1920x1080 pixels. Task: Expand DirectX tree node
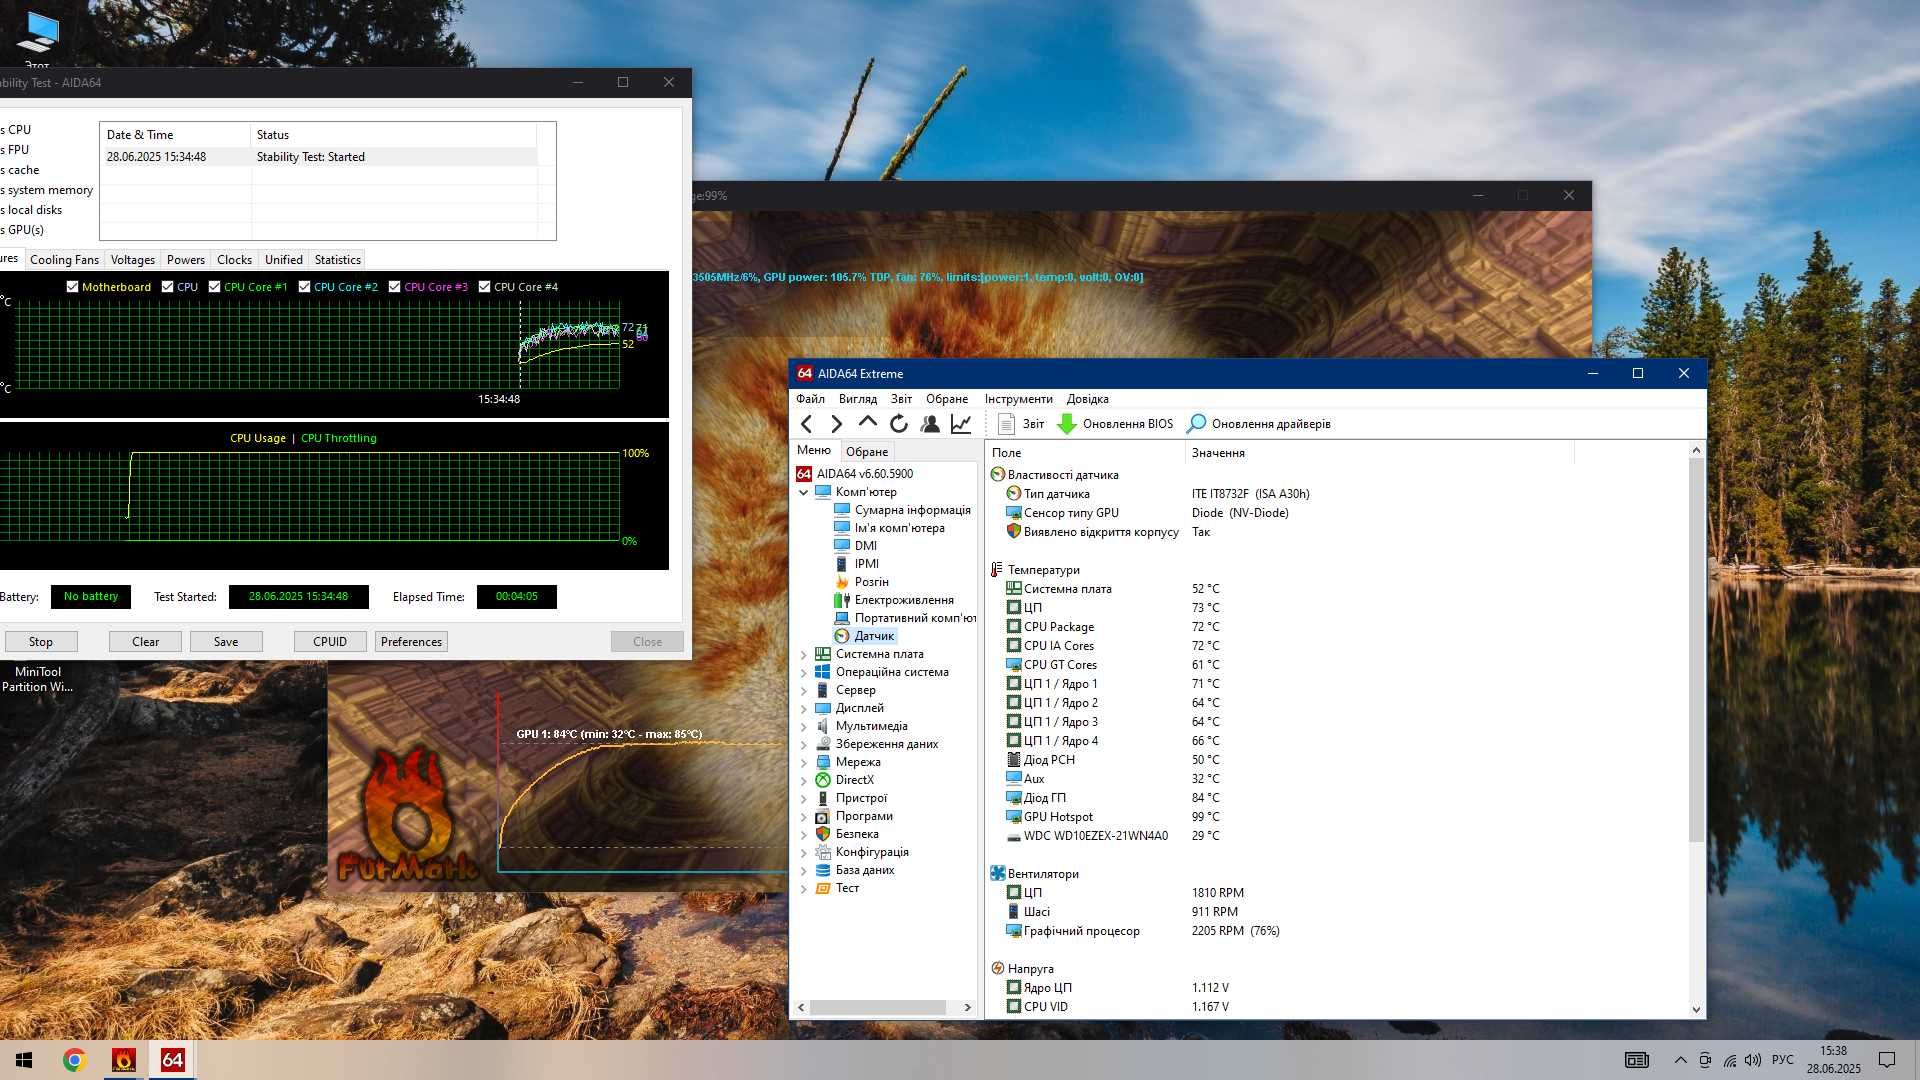click(x=803, y=780)
